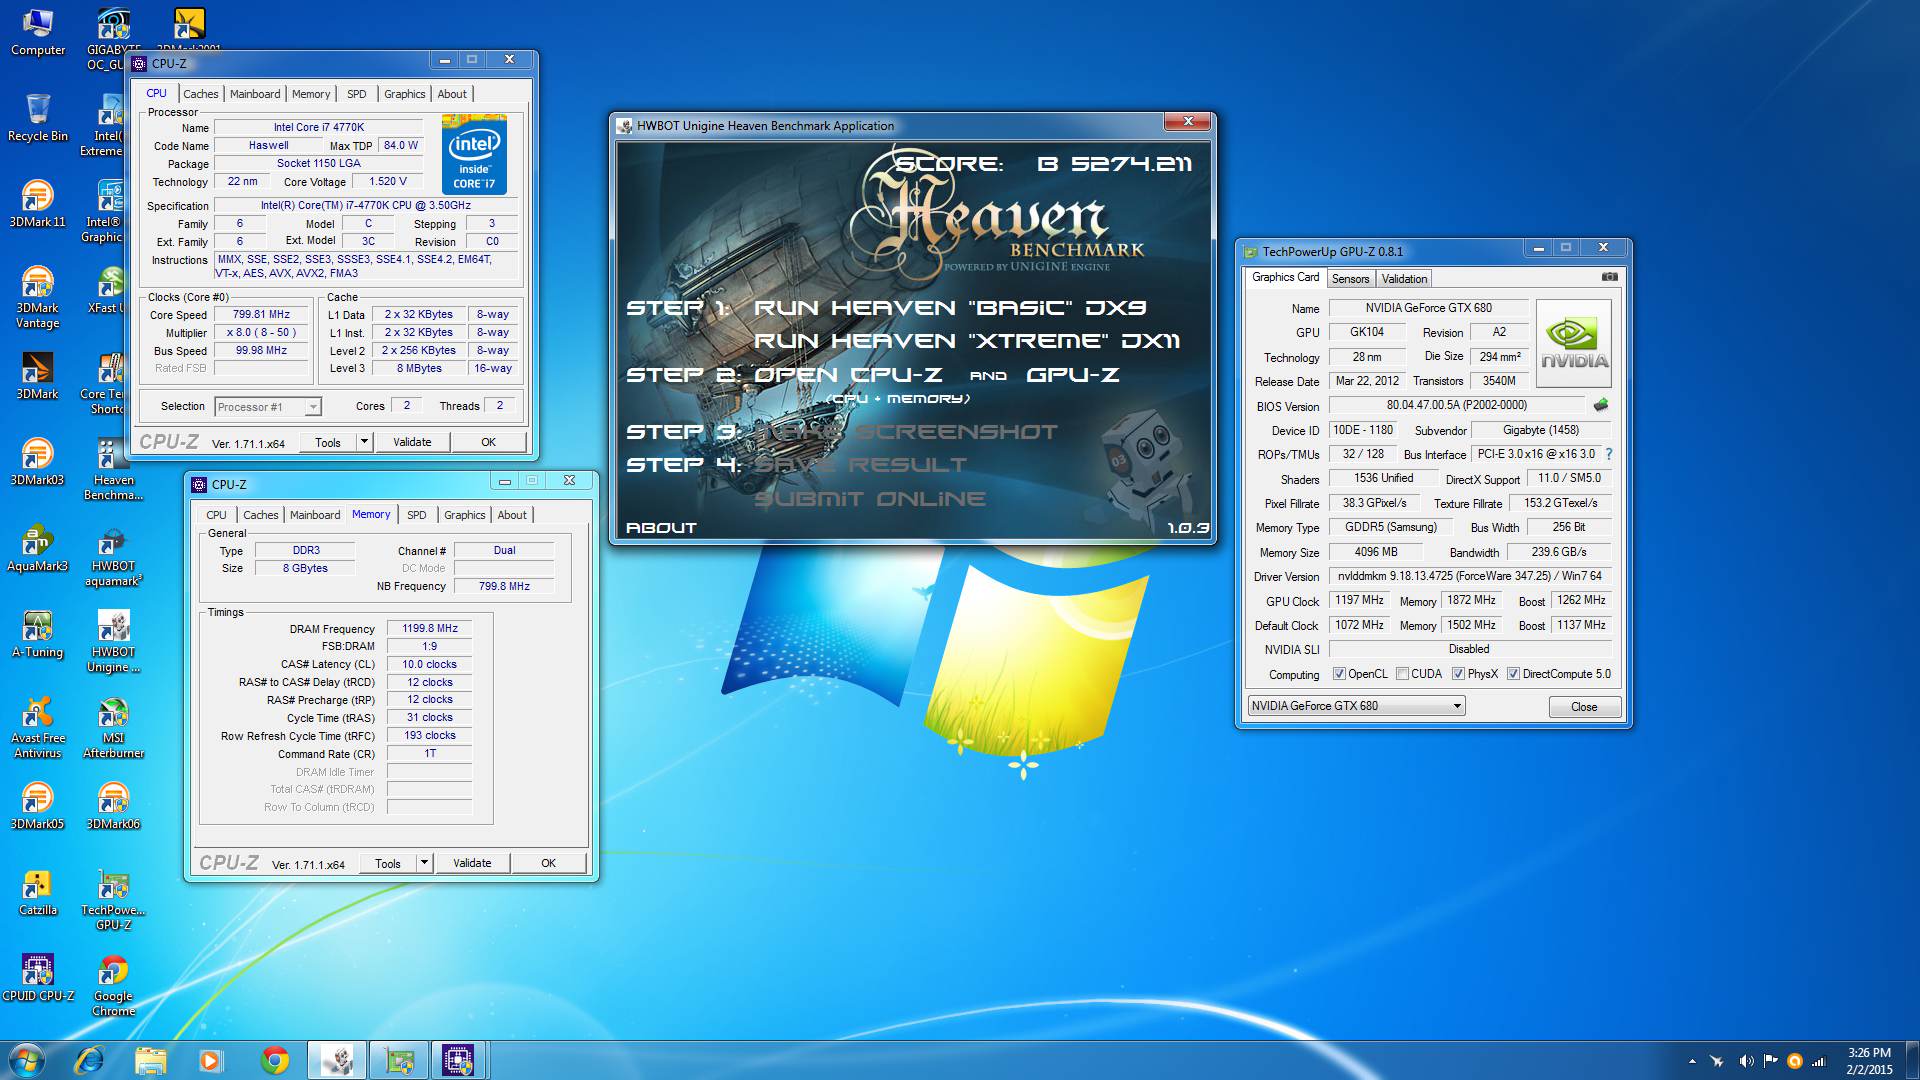The height and width of the screenshot is (1080, 1920).
Task: Open Tools dropdown arrow in top CPU-Z
Action: 364,442
